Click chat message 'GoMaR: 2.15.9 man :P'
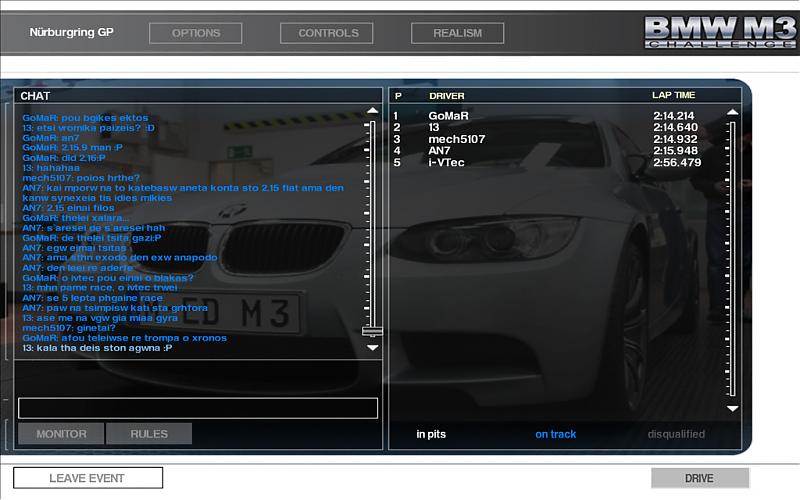800x500 pixels. [x=72, y=148]
